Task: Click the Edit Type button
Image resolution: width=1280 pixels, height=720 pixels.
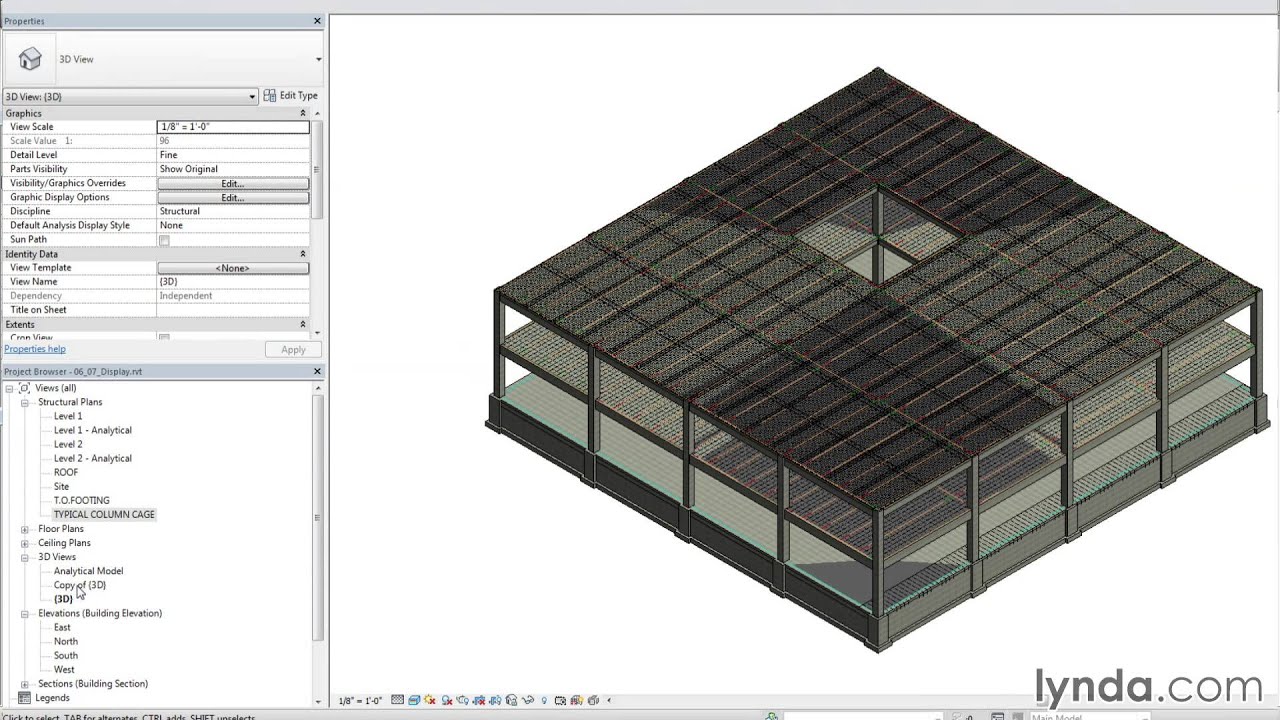Action: tap(291, 95)
